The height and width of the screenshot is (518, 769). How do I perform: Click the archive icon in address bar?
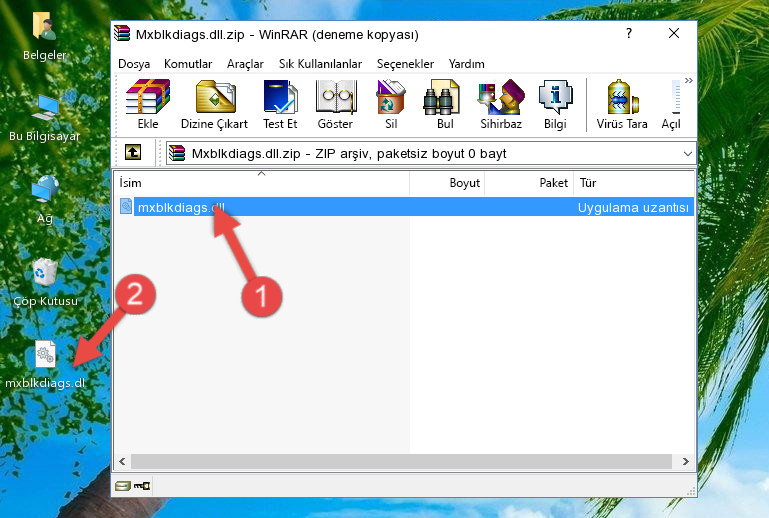point(177,154)
